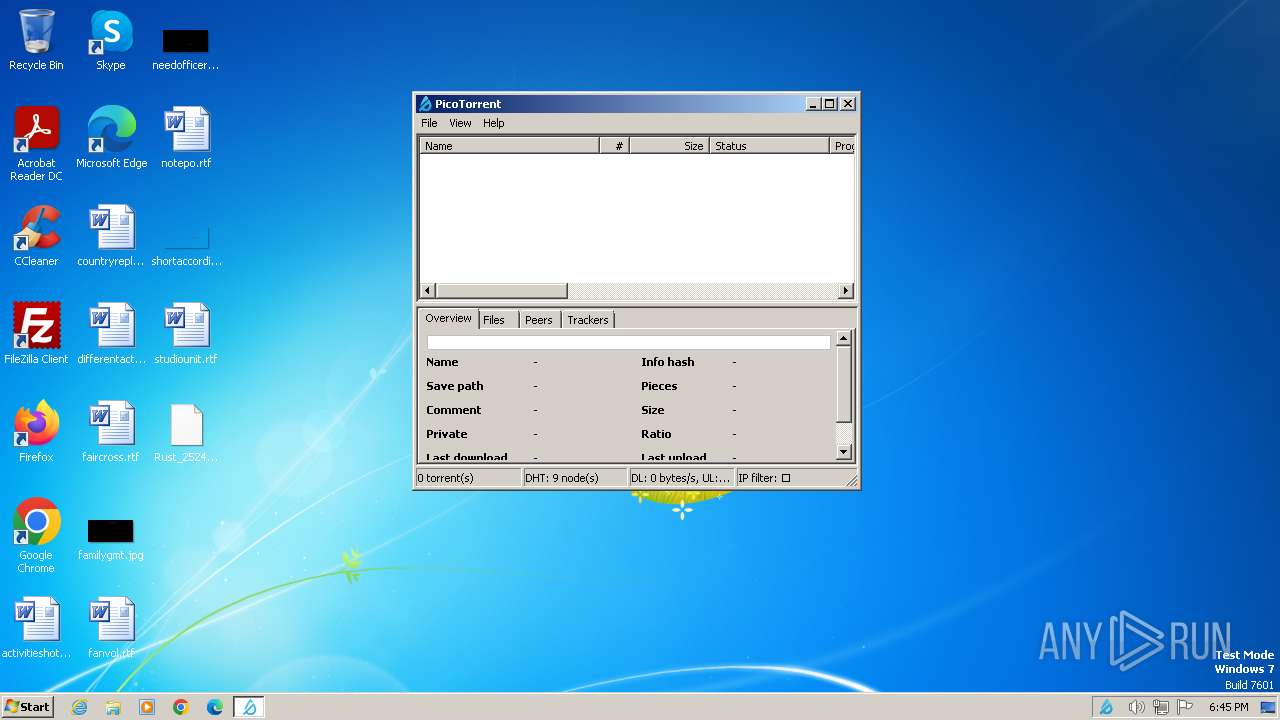
Task: Click the Overview panel vertical scrollbar thumb
Action: pyautogui.click(x=843, y=384)
